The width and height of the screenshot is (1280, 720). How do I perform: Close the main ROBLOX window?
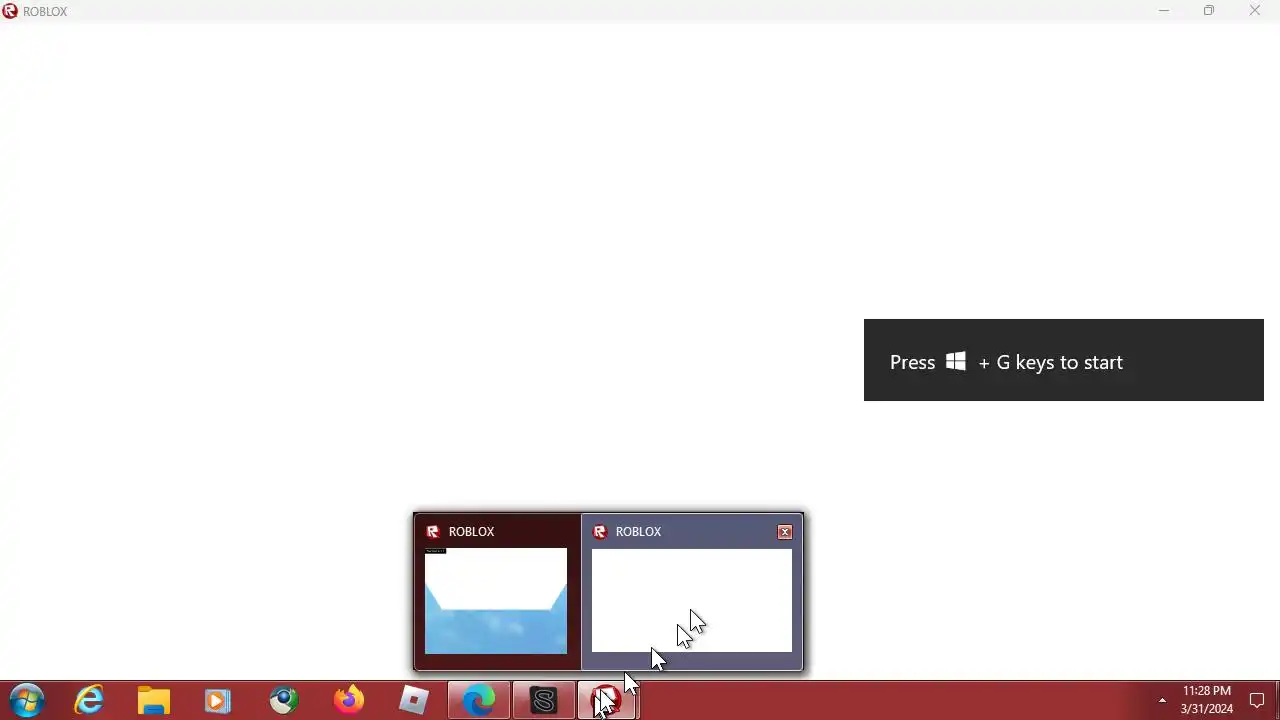(1255, 11)
